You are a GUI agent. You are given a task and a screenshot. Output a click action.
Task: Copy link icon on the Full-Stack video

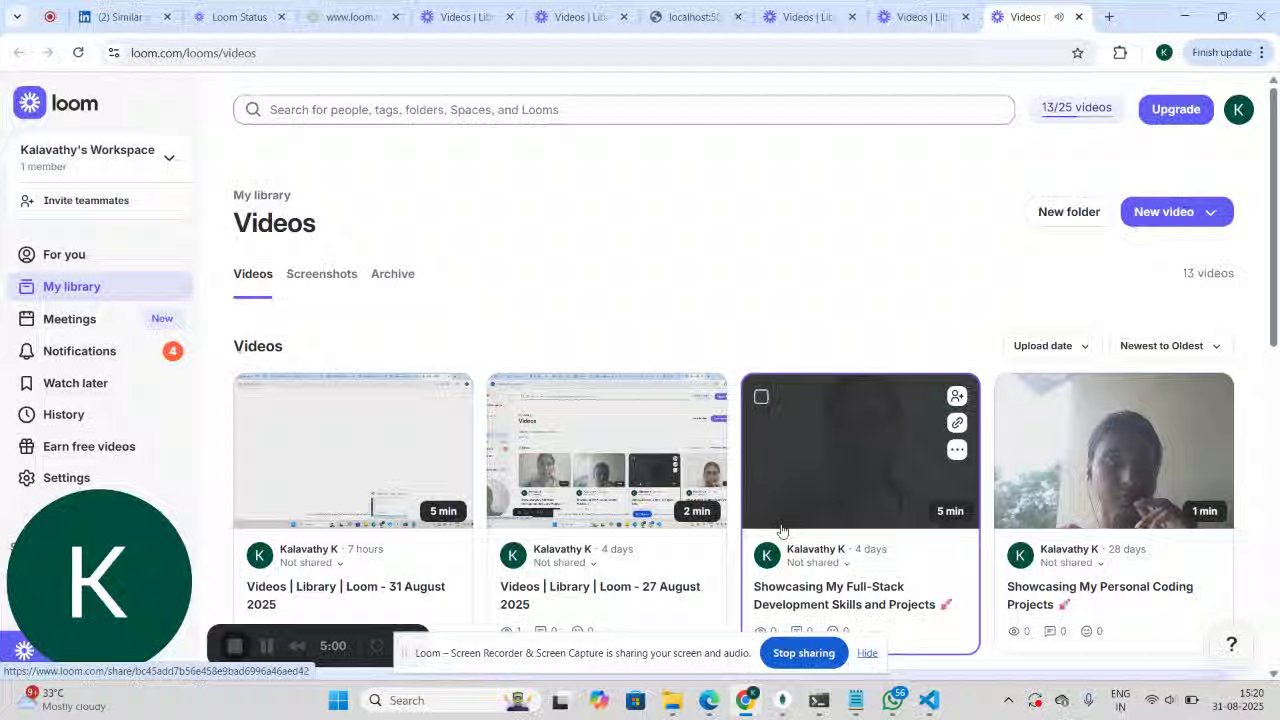click(x=957, y=423)
